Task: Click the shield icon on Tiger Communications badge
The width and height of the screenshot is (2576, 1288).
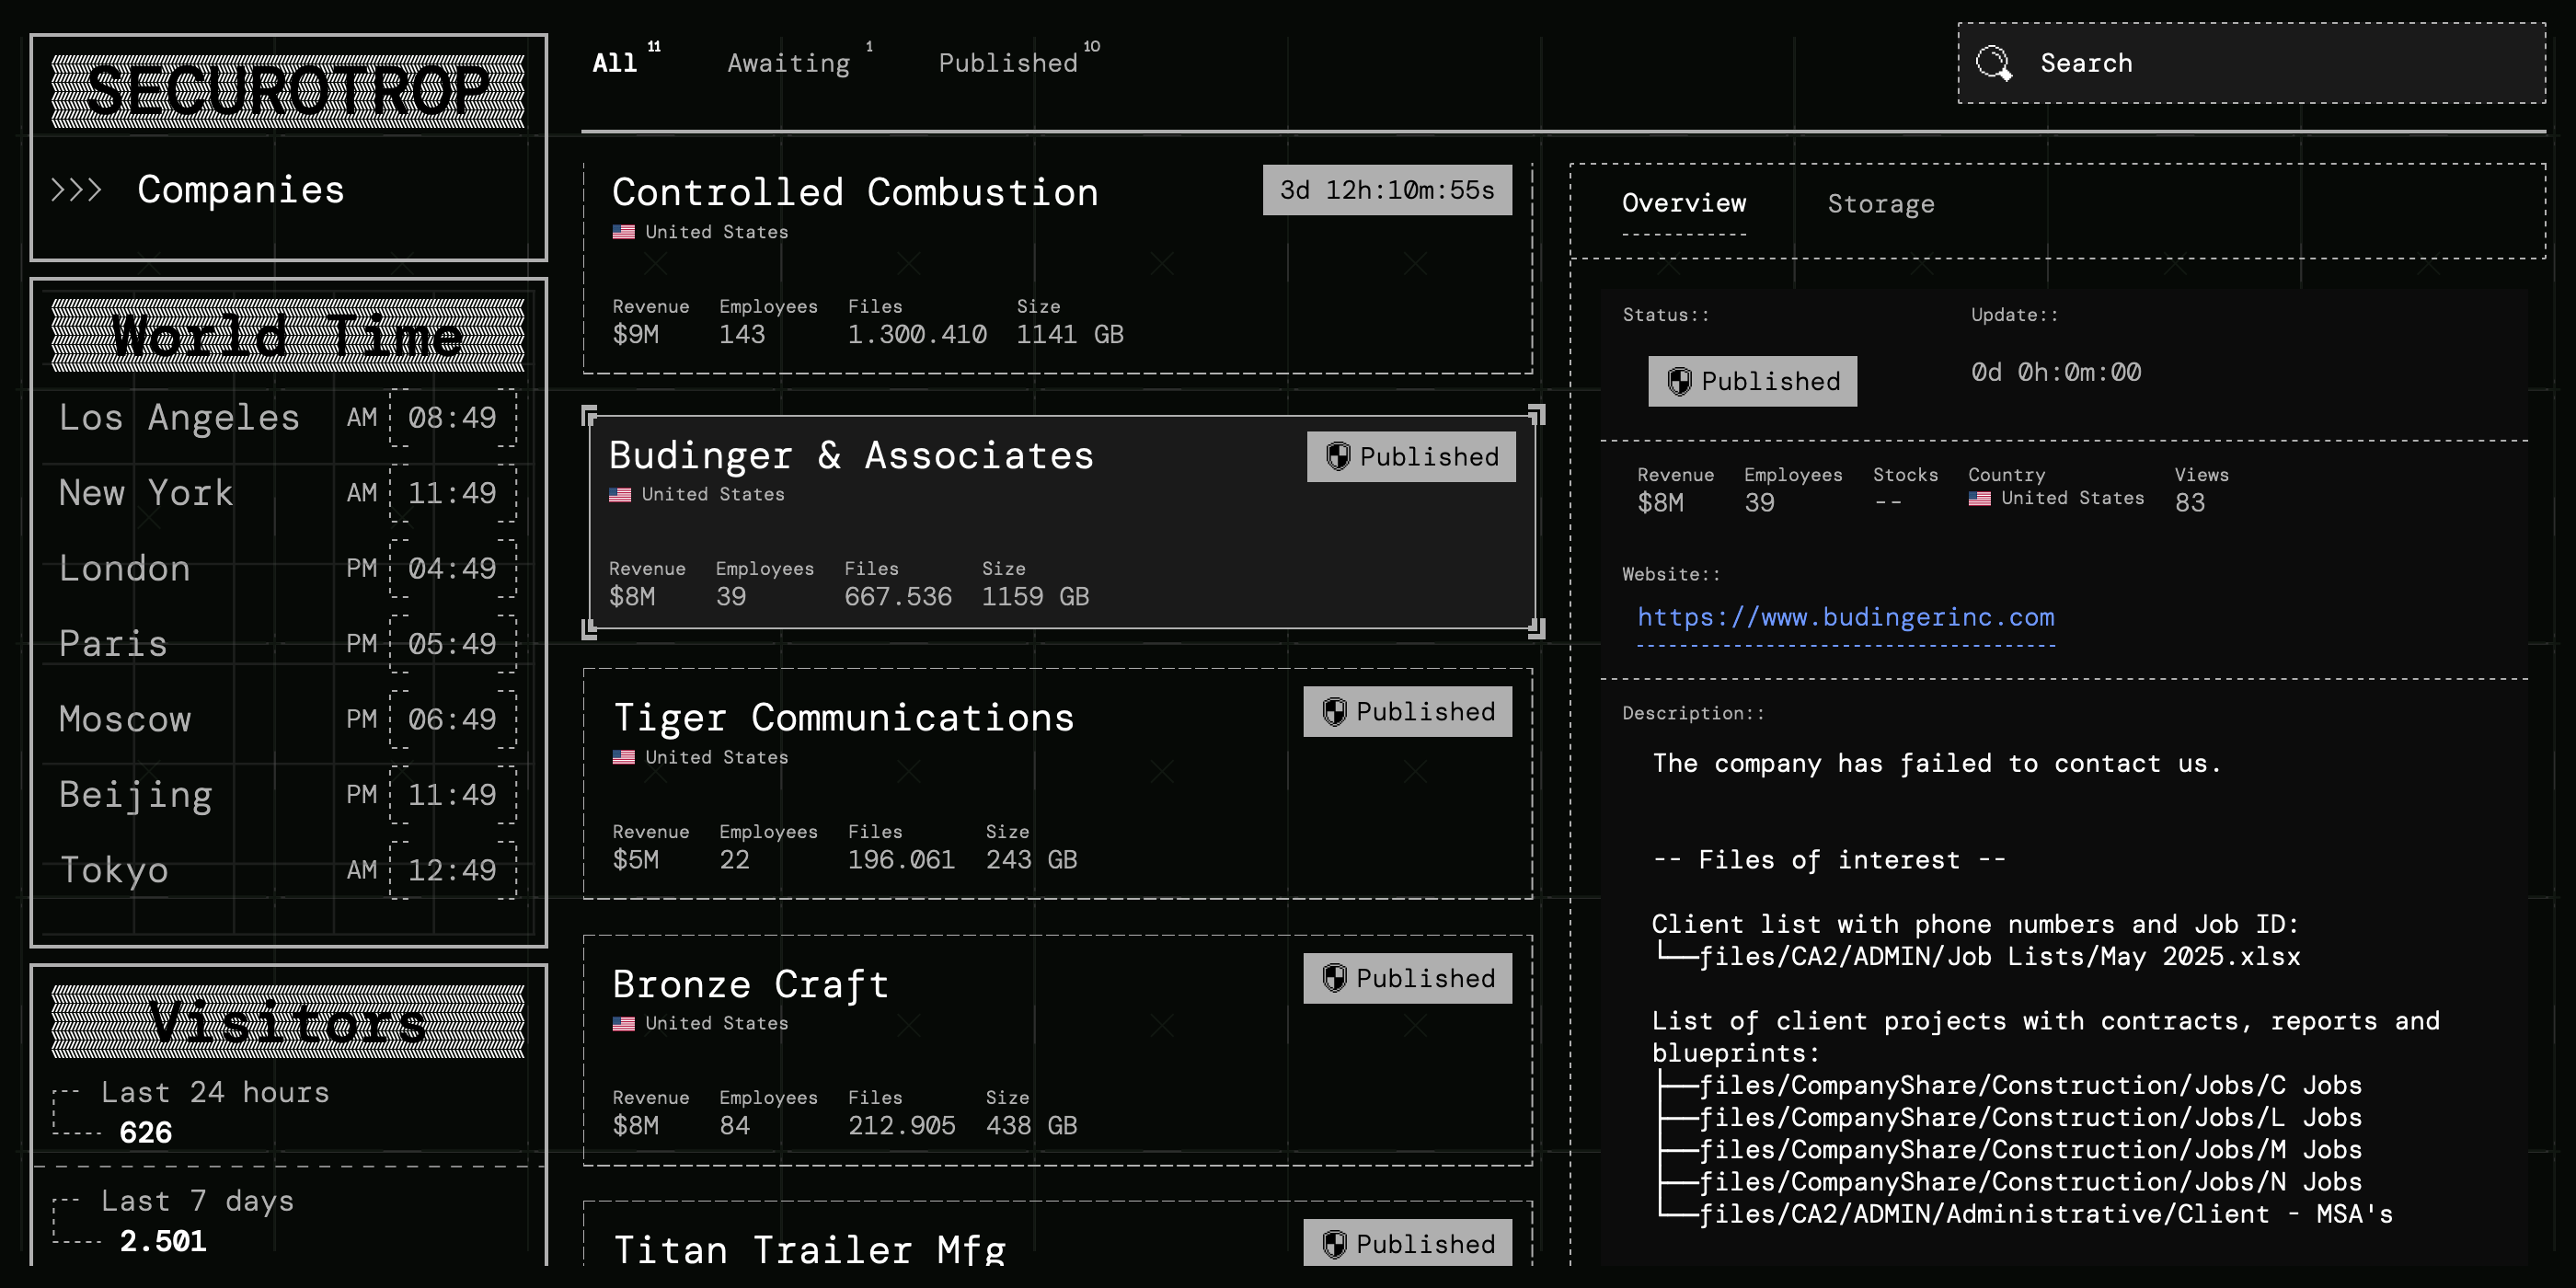Action: click(x=1334, y=712)
